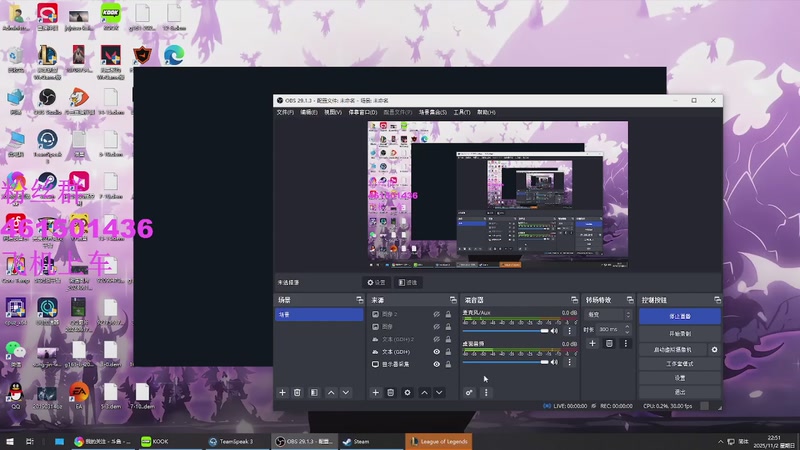Adjust transition duration 300 ms stepper
Screen dimensions: 800x450
(628, 329)
